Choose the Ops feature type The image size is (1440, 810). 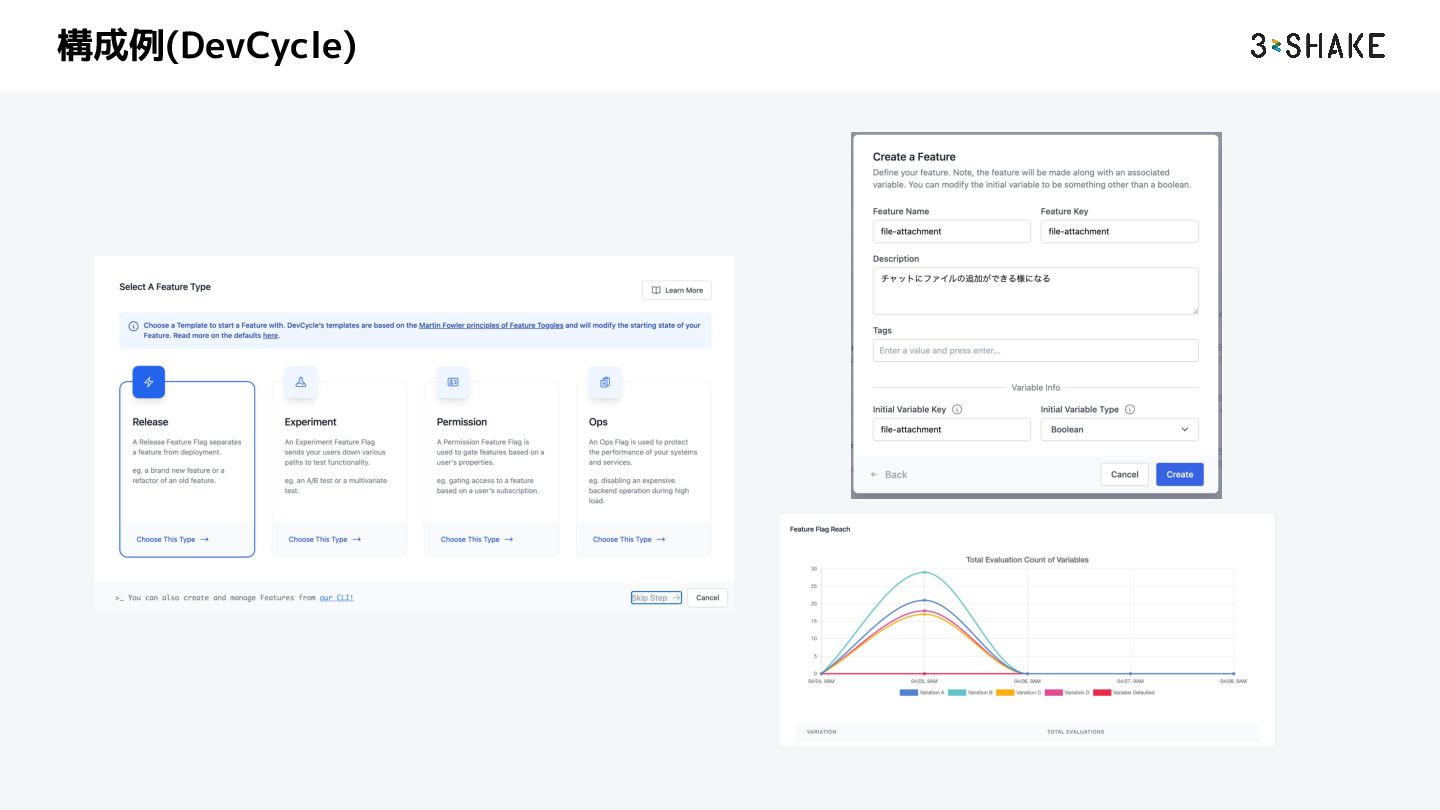[x=628, y=539]
